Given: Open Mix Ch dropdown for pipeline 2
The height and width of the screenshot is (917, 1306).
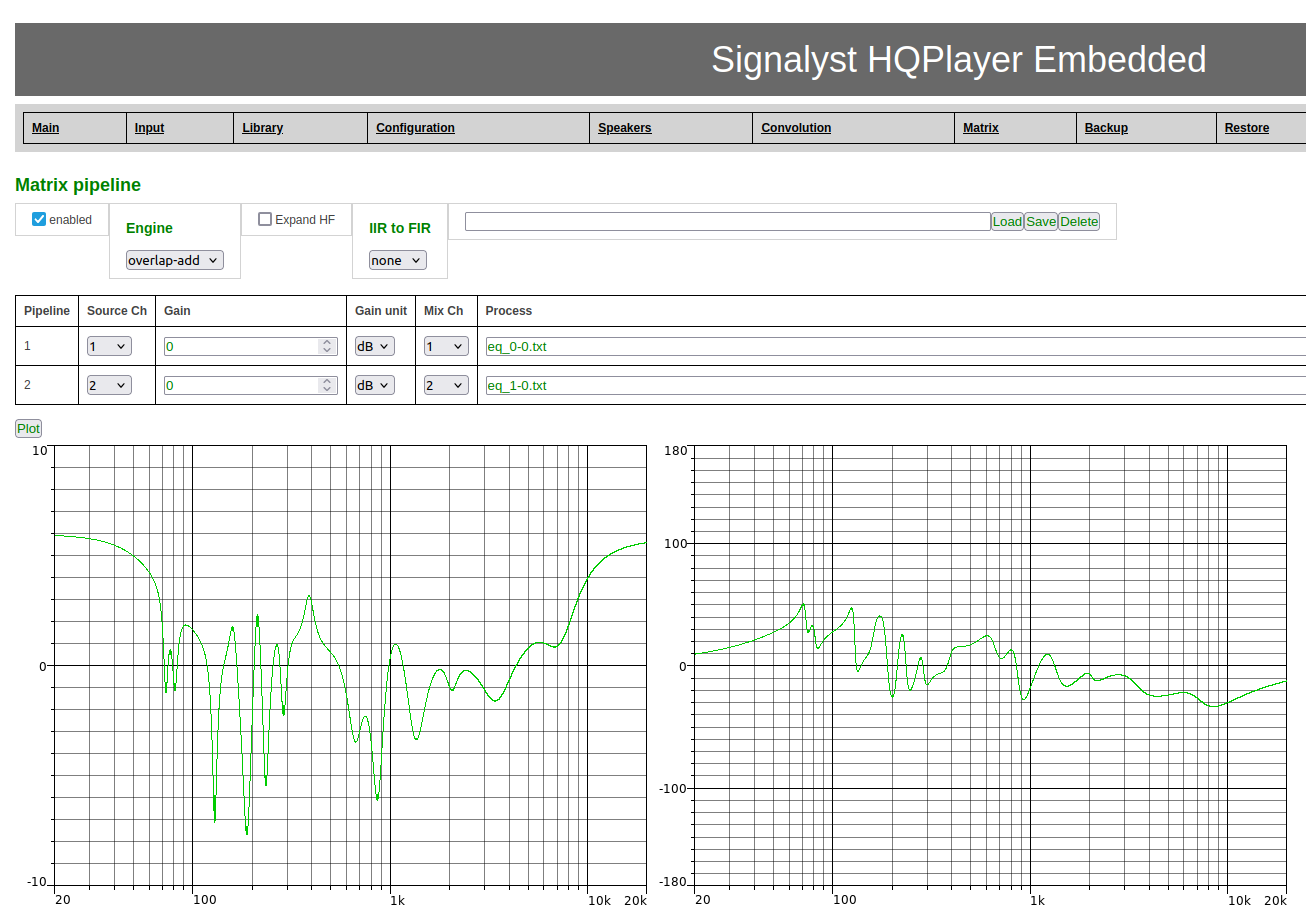Looking at the screenshot, I should pos(446,385).
